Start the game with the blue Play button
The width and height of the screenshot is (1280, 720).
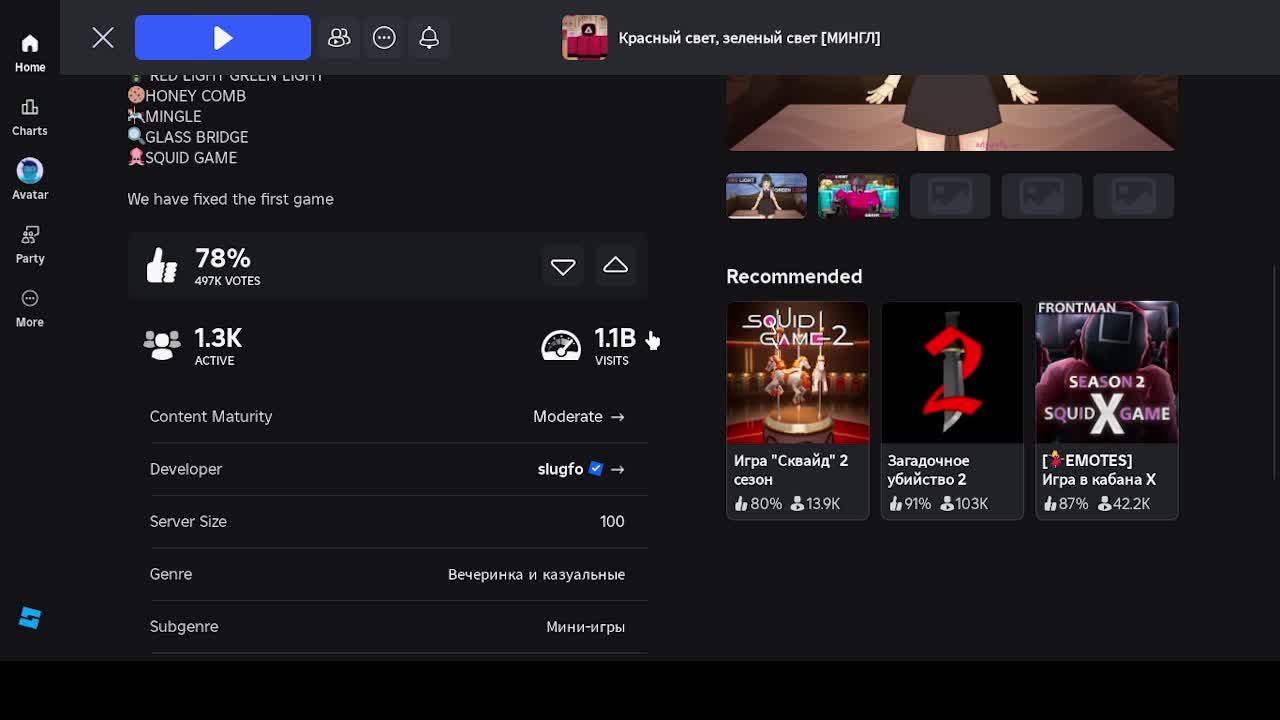(x=223, y=38)
